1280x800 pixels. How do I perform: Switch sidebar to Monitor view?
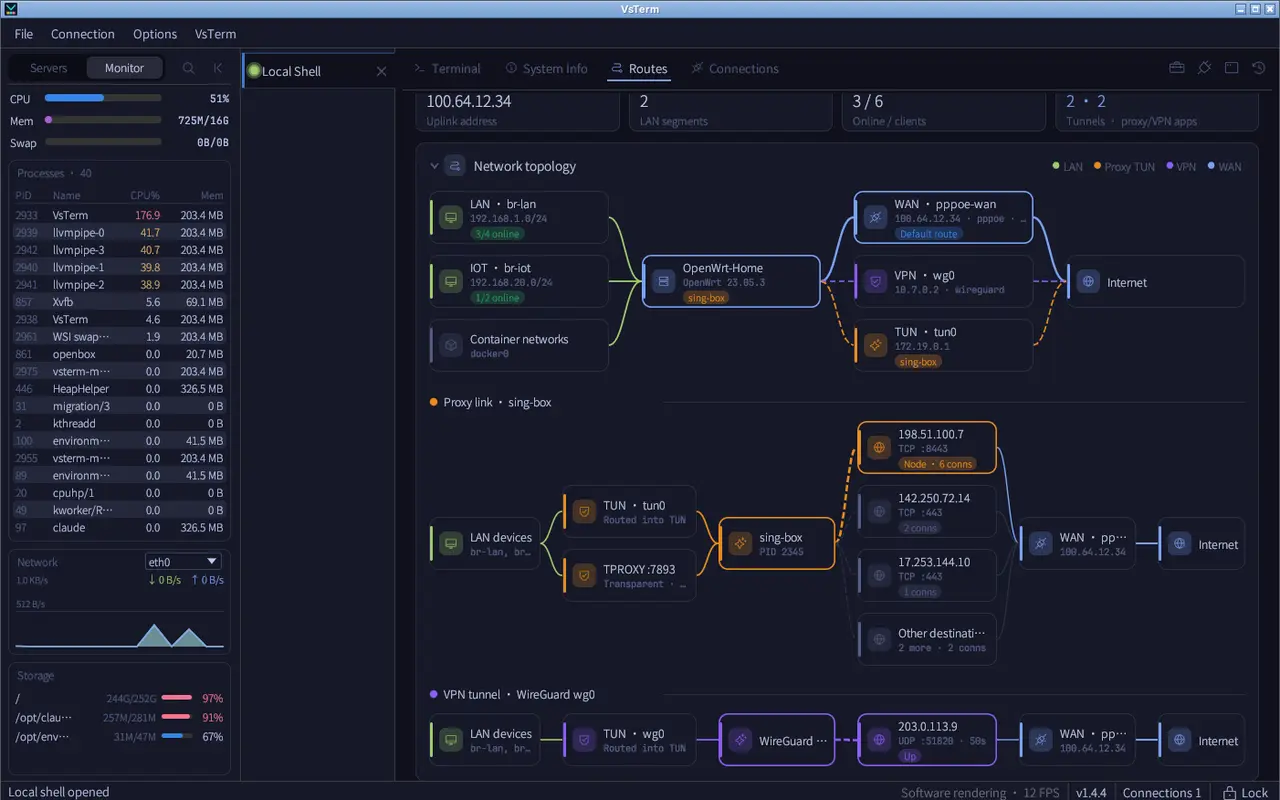[x=124, y=68]
